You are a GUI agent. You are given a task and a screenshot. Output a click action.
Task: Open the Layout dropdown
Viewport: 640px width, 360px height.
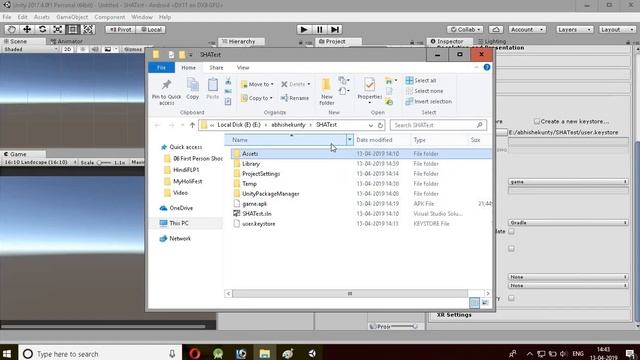(x=617, y=29)
